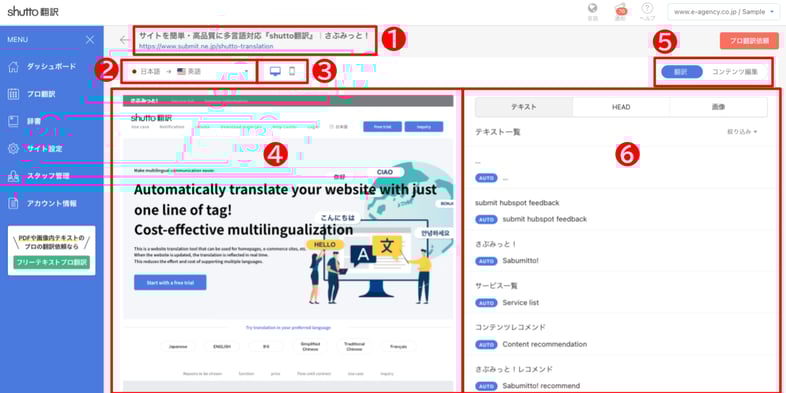786x393 pixels.
Task: Close the MENU sidebar with X
Action: pos(90,40)
